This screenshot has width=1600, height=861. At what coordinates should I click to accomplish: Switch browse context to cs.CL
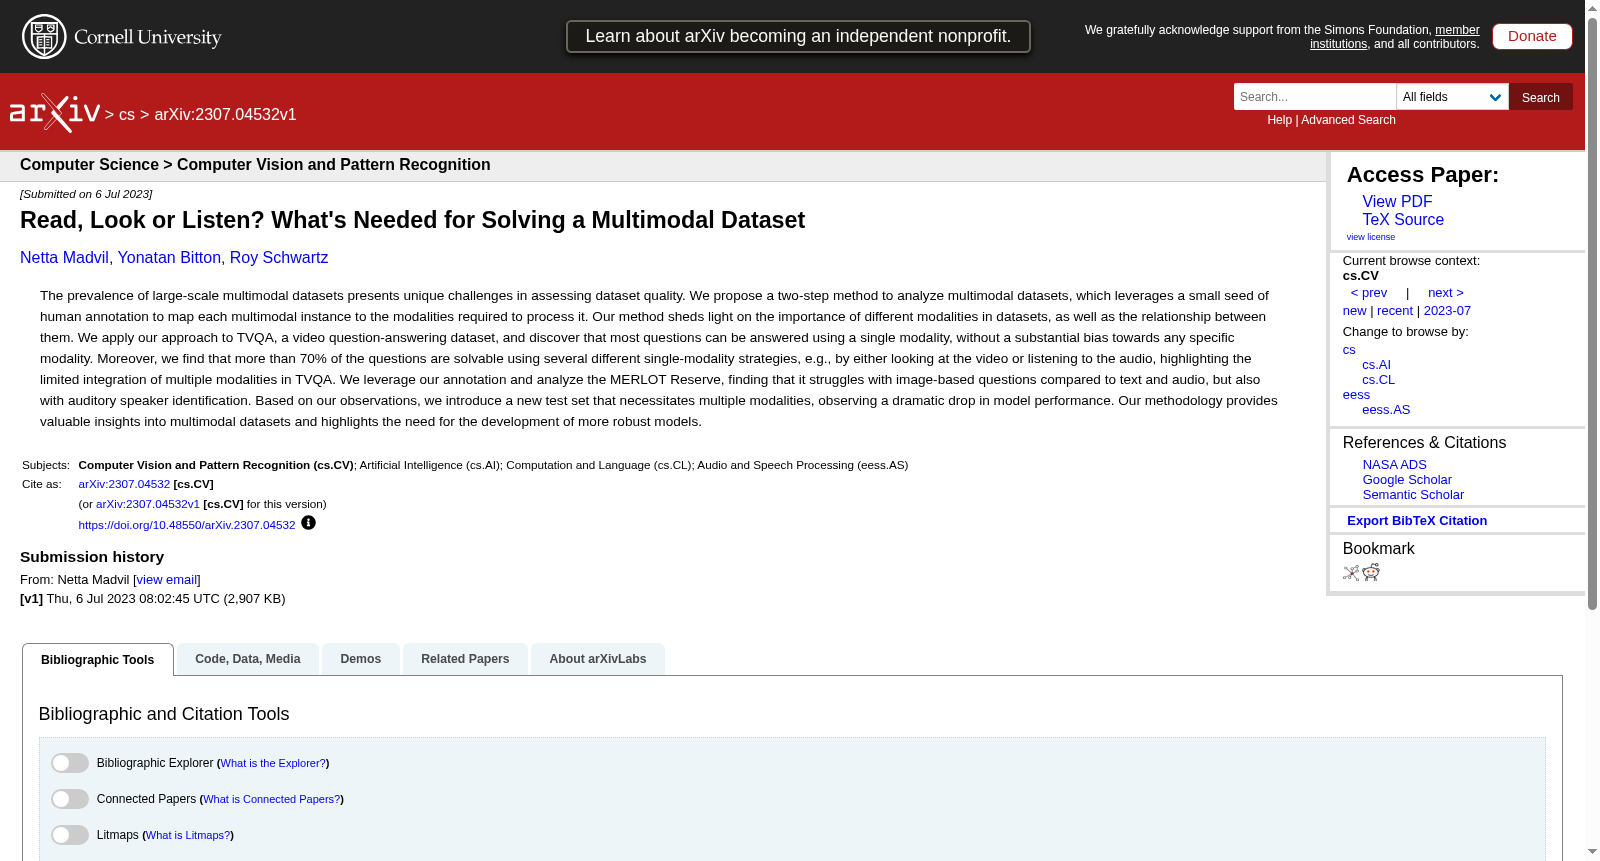(1378, 380)
